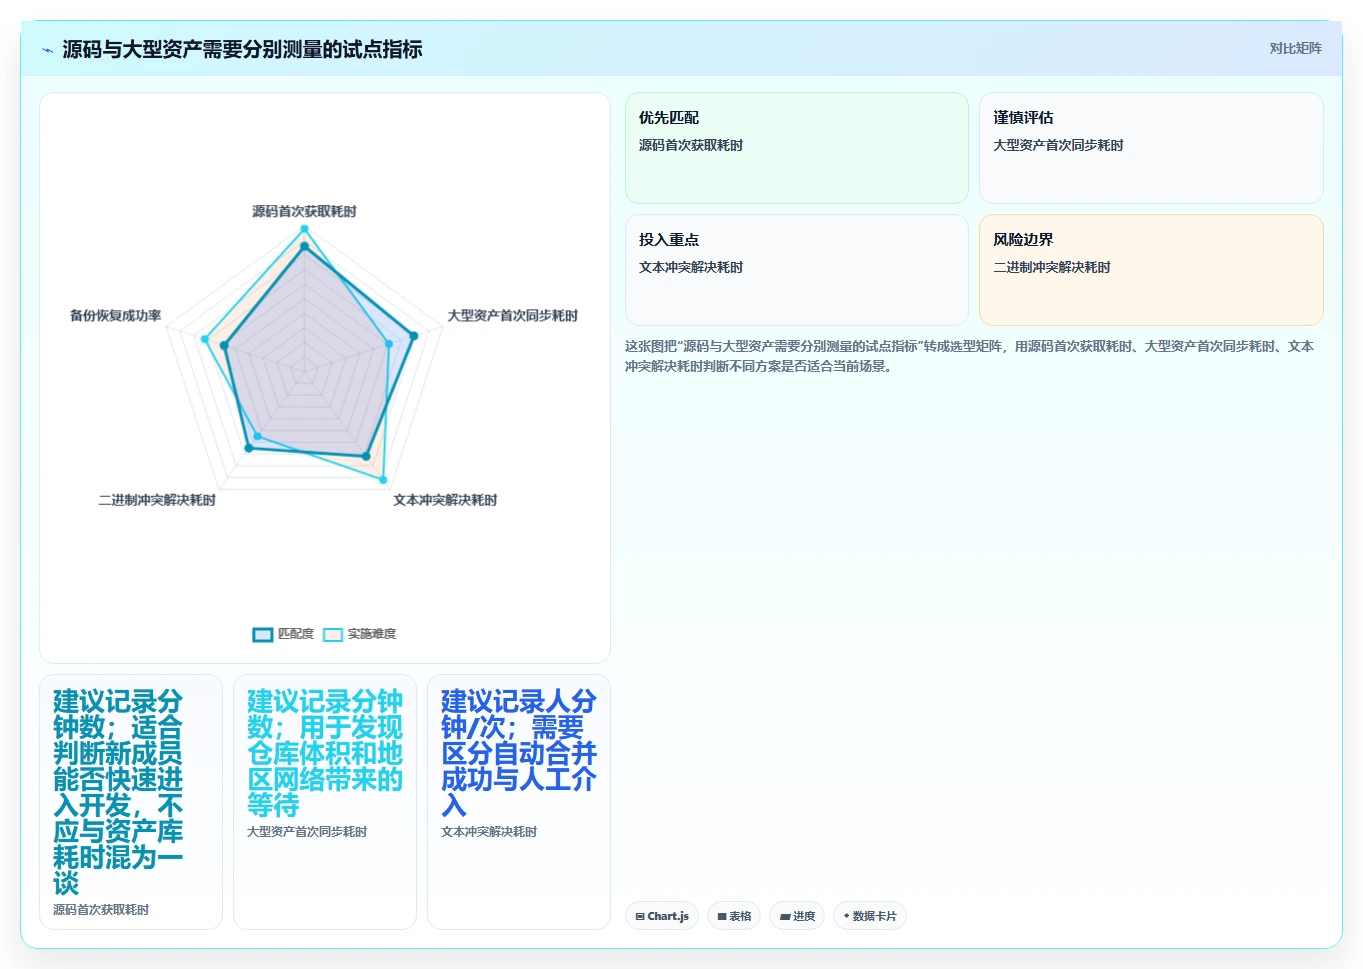Click the 数据卡片 tag chip
Screen dimensions: 1363x969
tap(870, 916)
